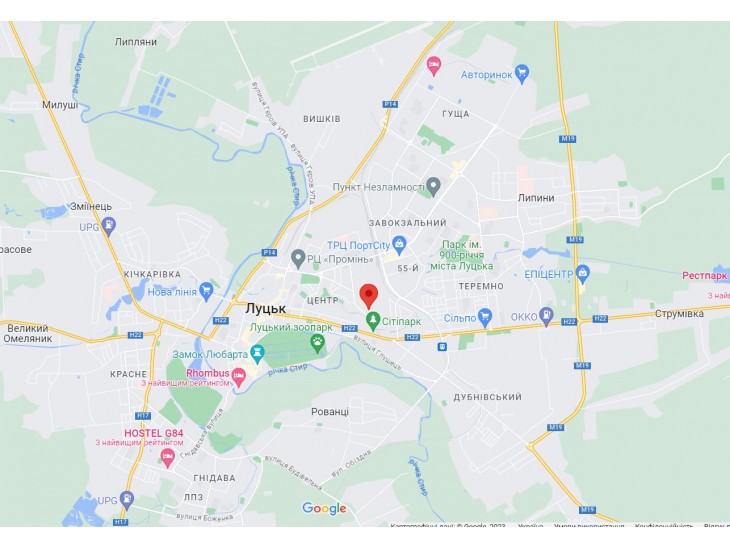Select the Парк ім. 900-річчя міста Луцька label
Image resolution: width=730 pixels, height=547 pixels.
click(x=461, y=255)
